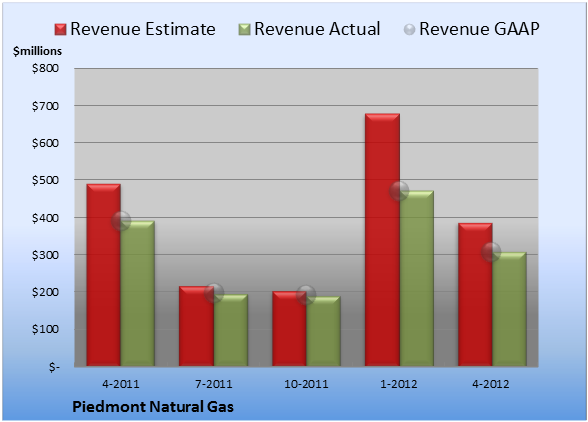Click the GAAP marker for 4-2011
The height and width of the screenshot is (422, 588).
pyautogui.click(x=121, y=221)
